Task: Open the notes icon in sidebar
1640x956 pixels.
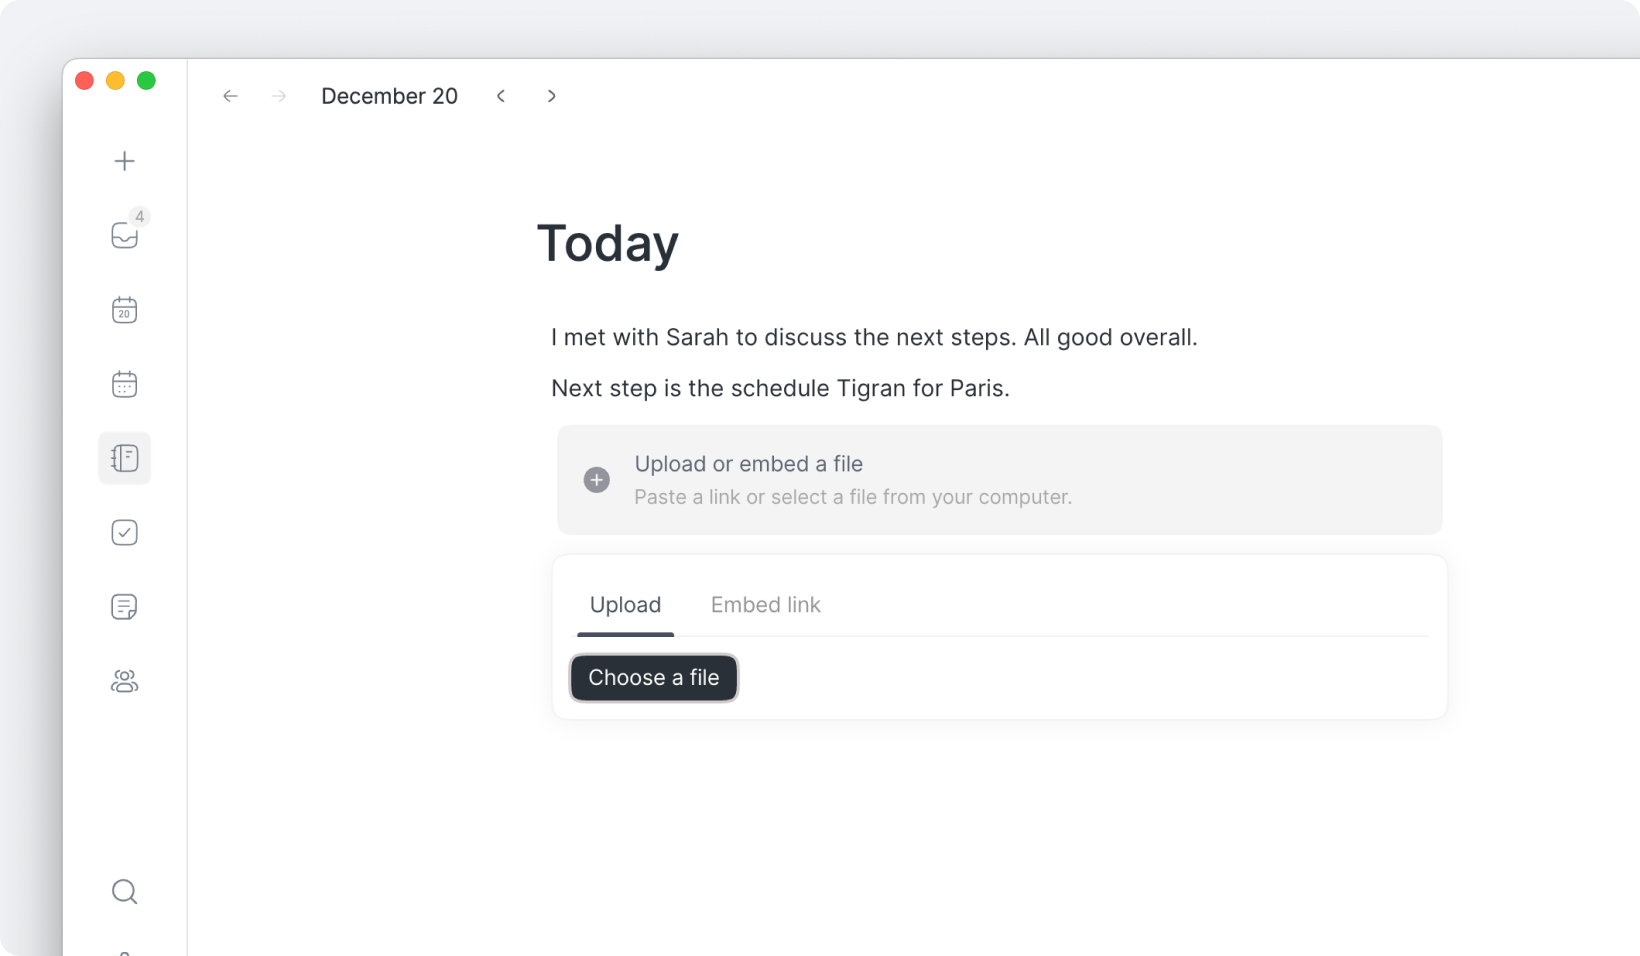Action: [124, 607]
